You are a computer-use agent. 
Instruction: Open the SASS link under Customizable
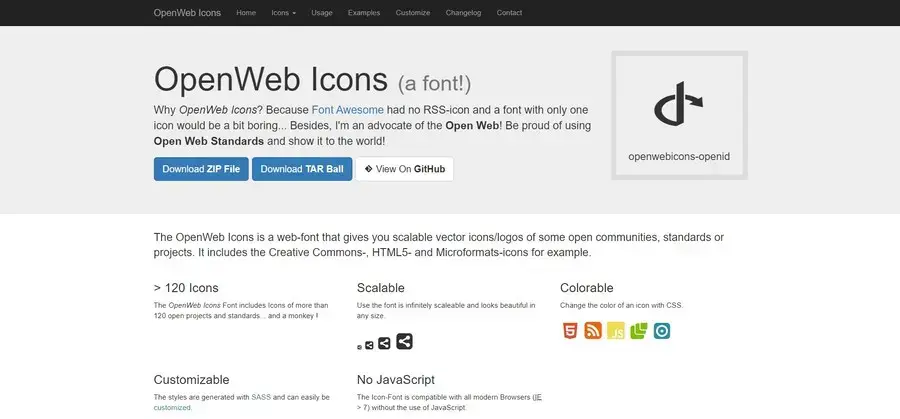[x=261, y=397]
